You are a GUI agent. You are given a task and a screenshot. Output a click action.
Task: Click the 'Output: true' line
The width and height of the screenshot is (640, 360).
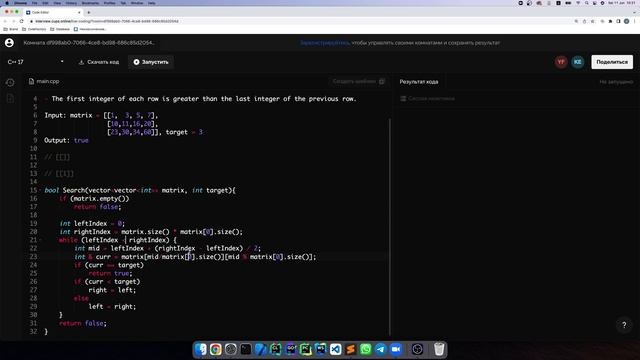pyautogui.click(x=66, y=140)
